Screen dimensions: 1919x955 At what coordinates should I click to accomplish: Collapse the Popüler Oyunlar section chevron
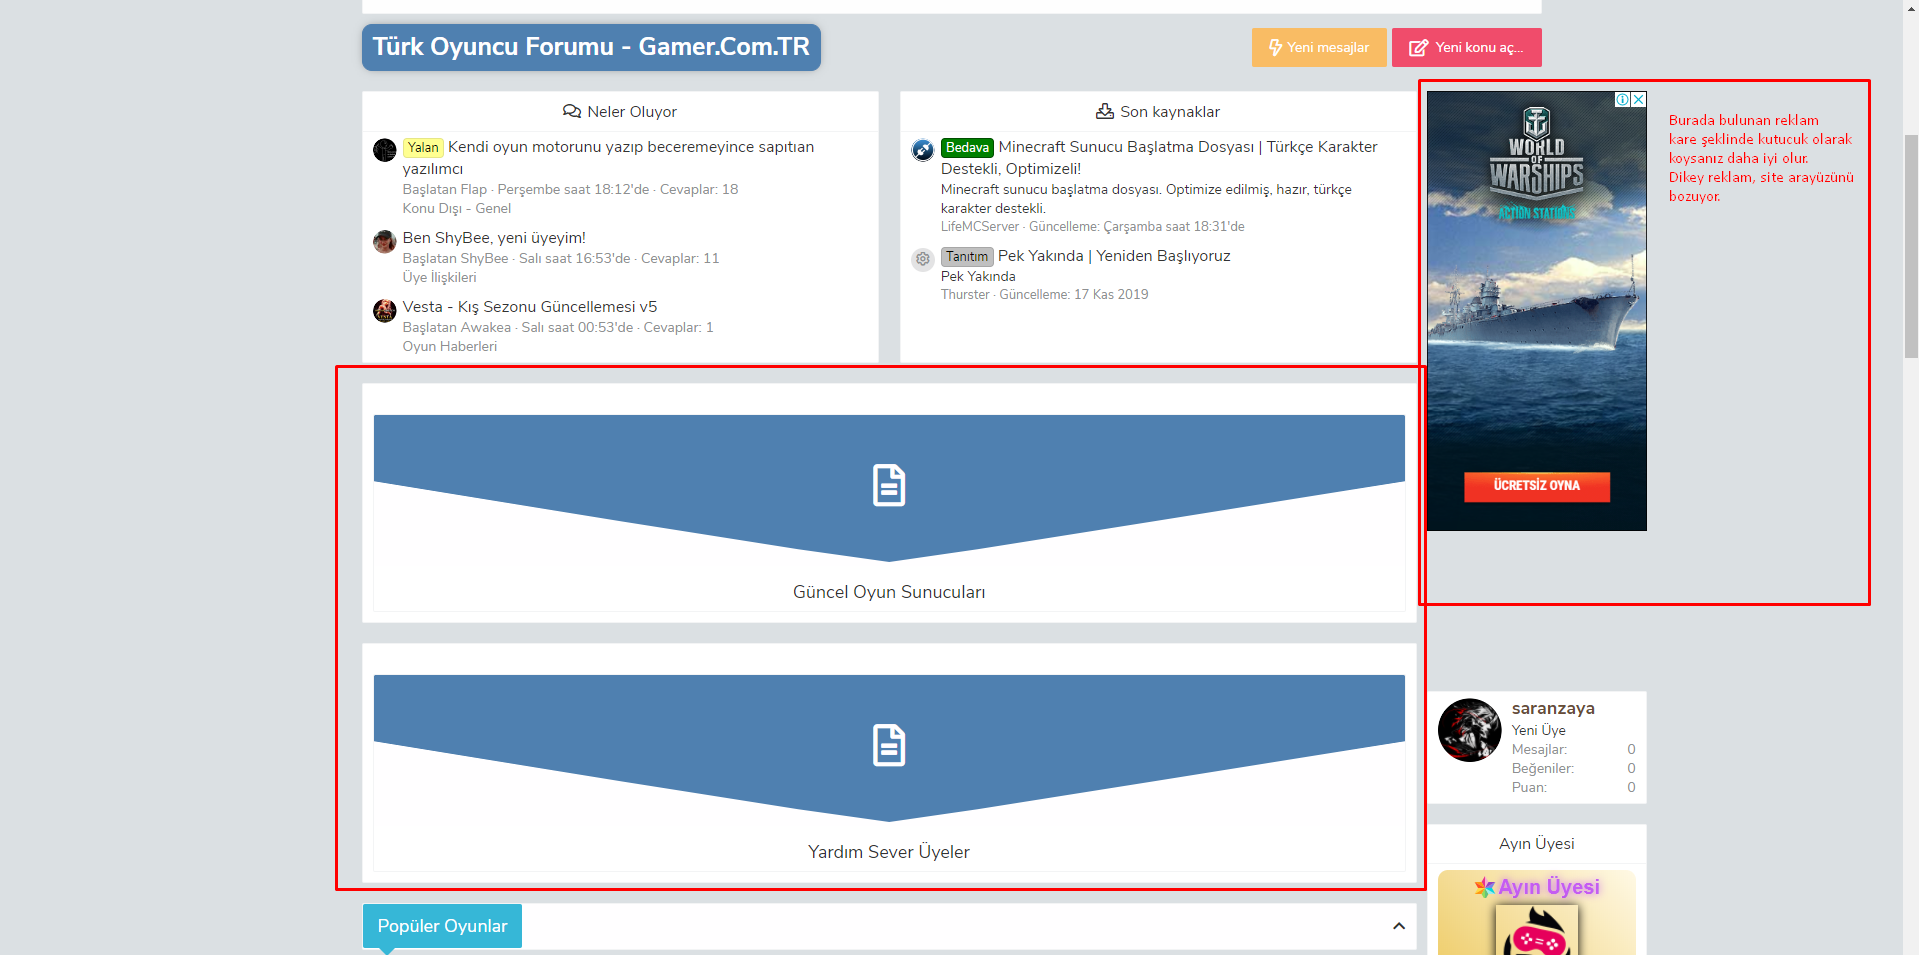(1399, 926)
